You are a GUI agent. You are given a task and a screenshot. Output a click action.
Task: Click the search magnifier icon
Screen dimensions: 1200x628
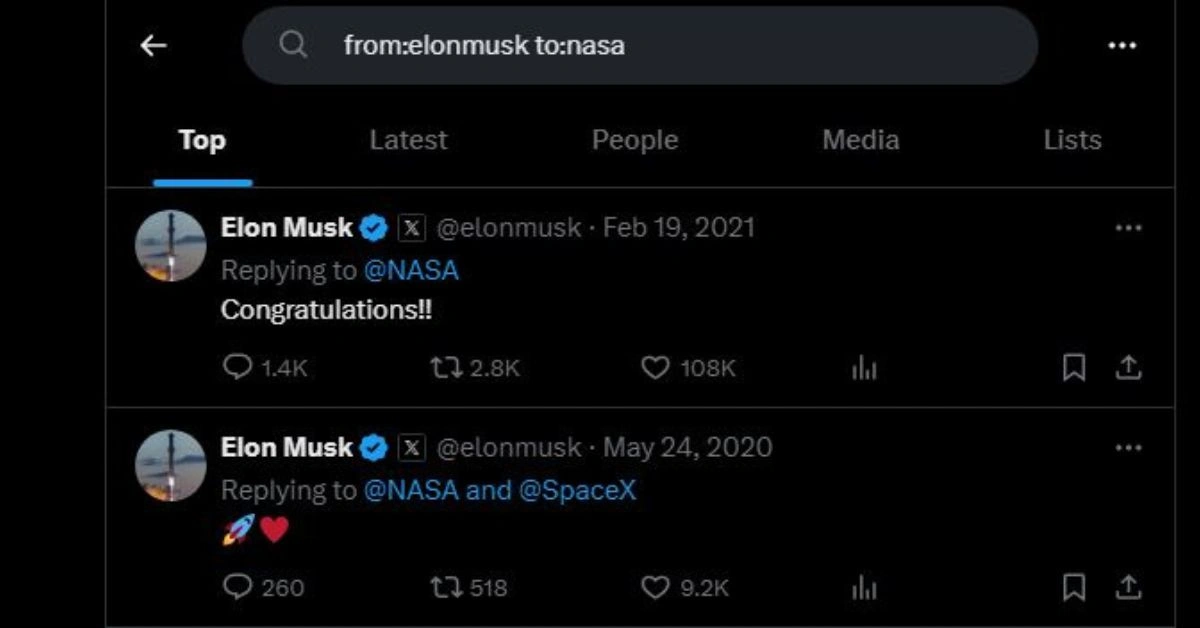click(x=293, y=45)
